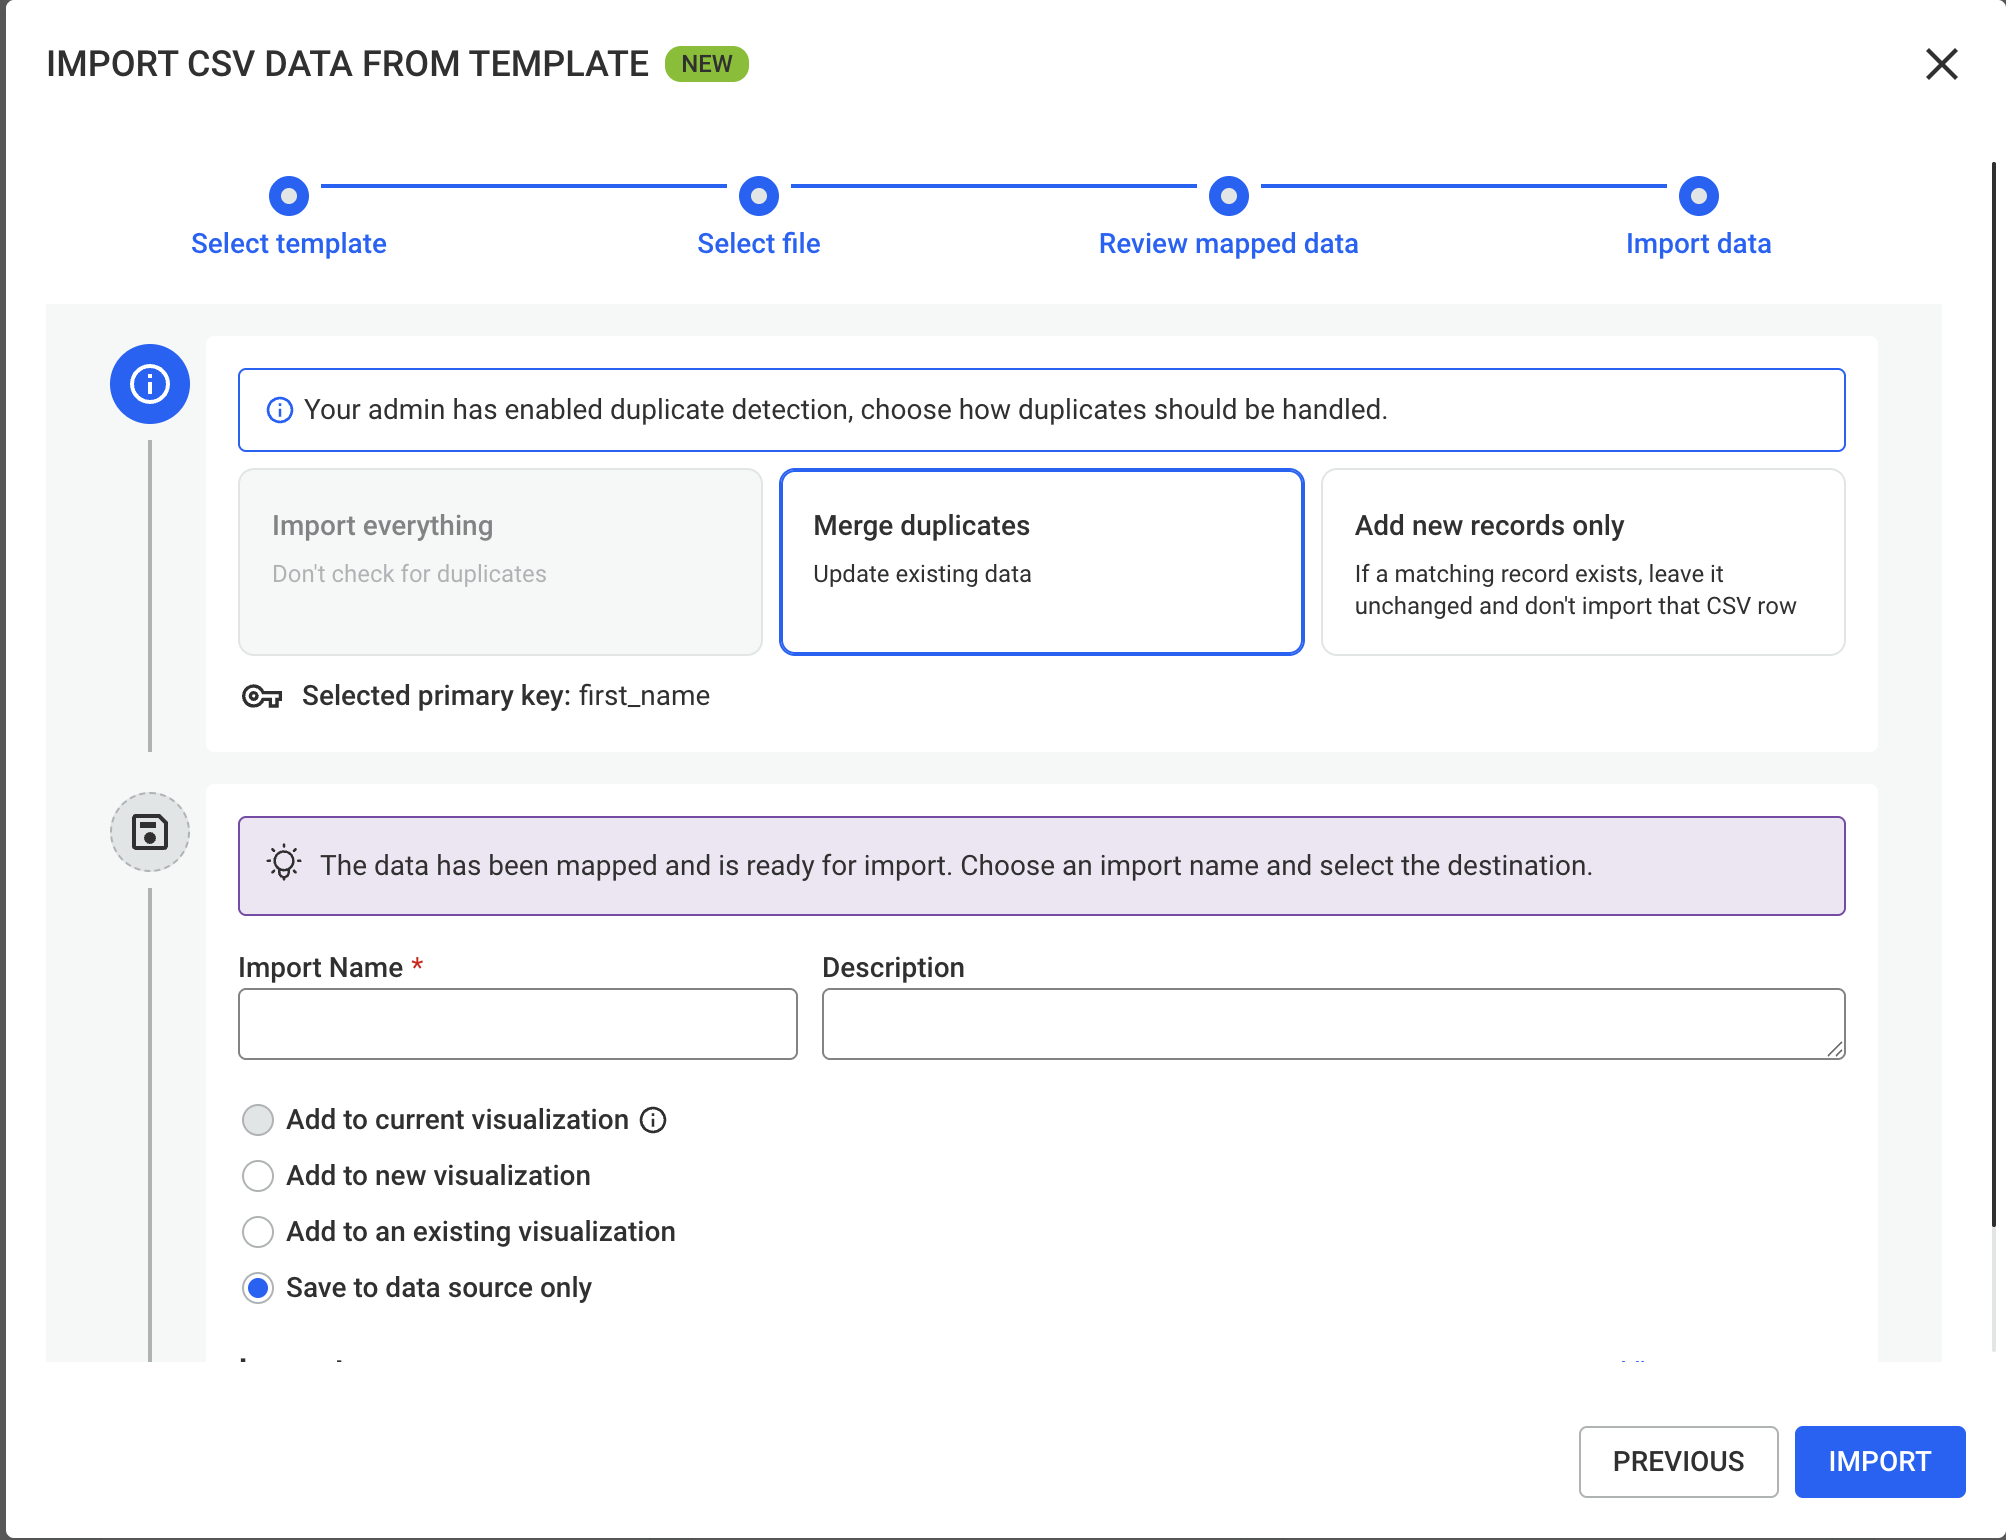Click the save disk step icon
2006x1540 pixels.
150,832
